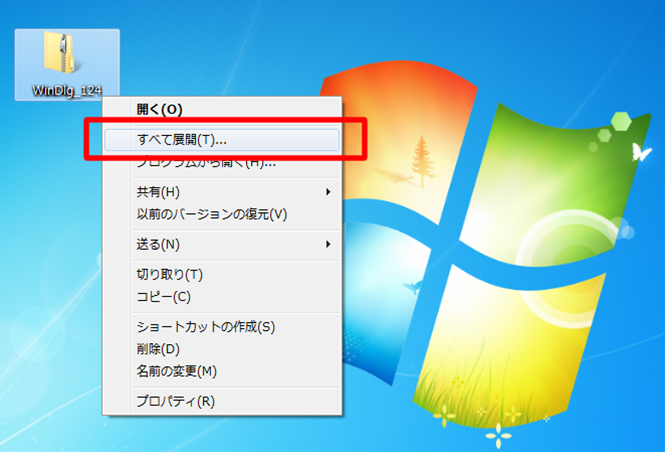Choose 開く(O) from the context menu
665x452 pixels.
[222, 109]
